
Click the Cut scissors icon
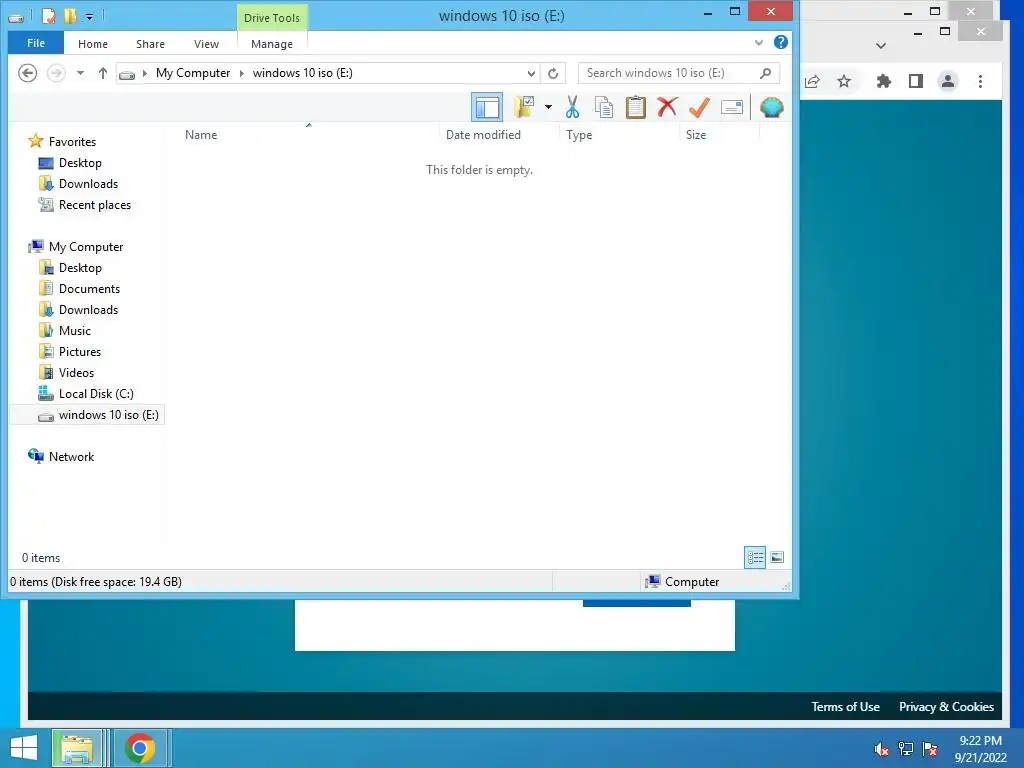(572, 107)
